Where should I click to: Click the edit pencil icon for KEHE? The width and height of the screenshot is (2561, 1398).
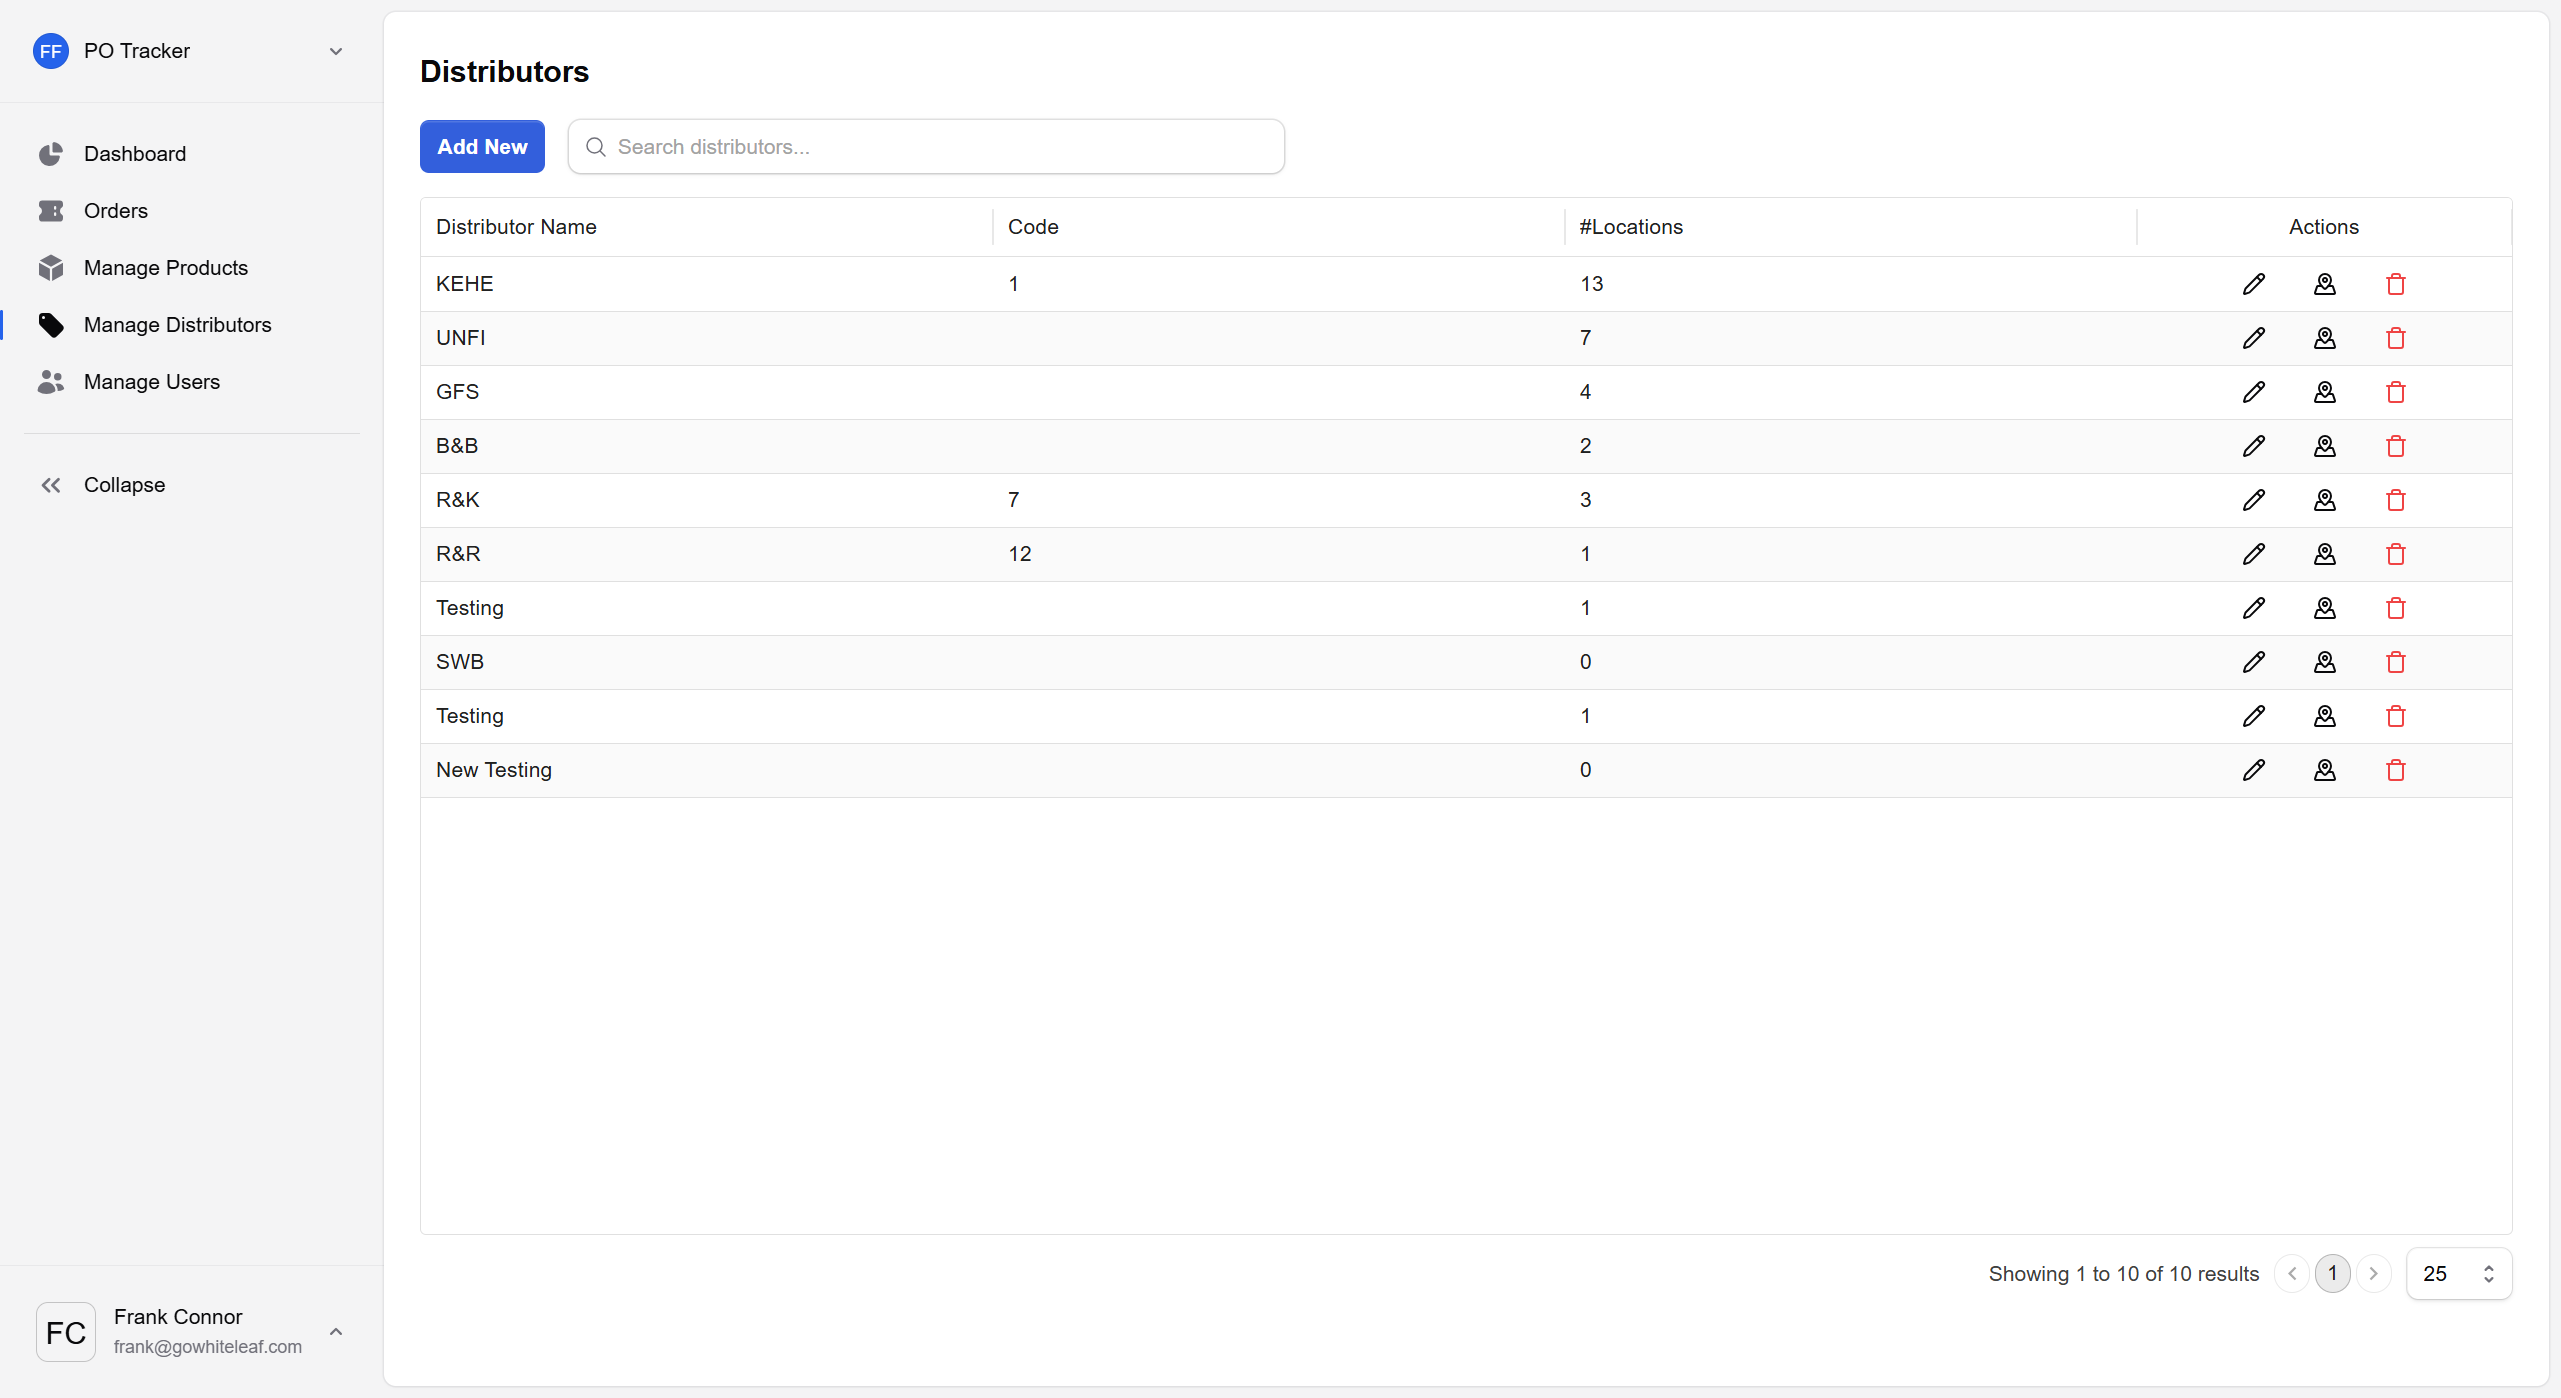coord(2253,284)
